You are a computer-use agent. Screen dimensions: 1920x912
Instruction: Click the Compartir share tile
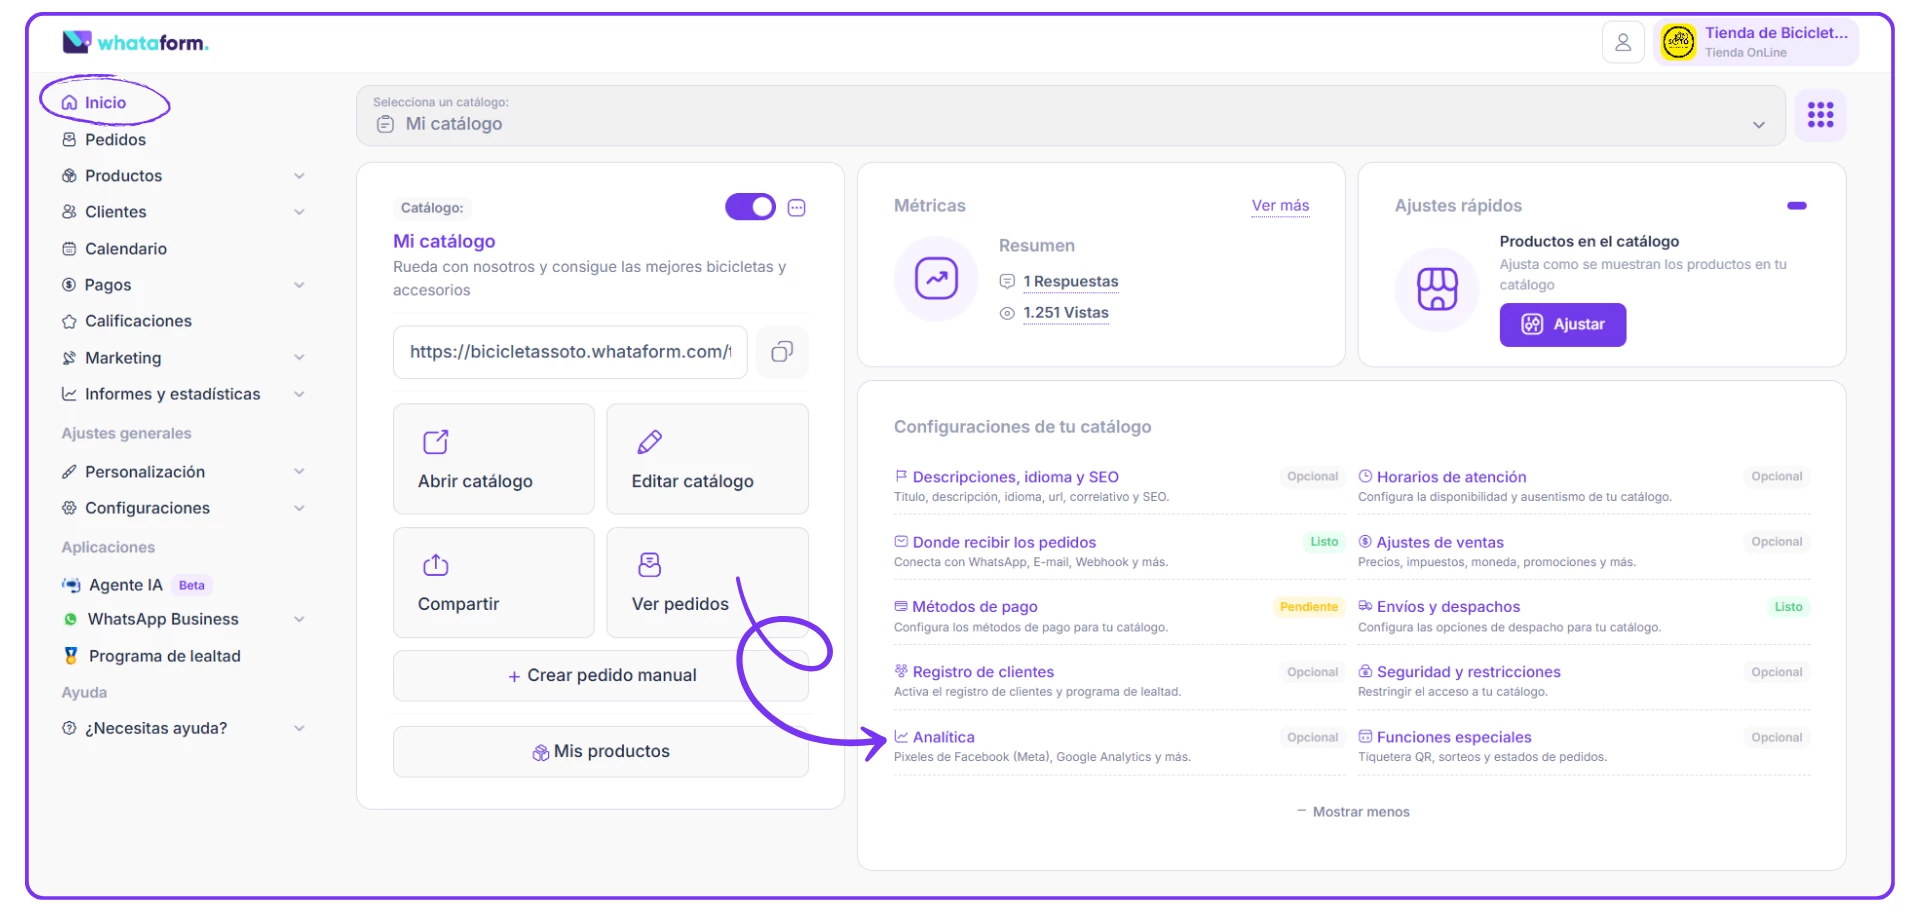coord(494,583)
